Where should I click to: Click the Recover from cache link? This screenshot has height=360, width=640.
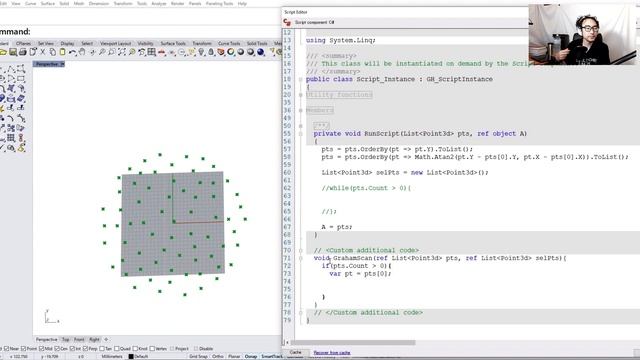pos(332,353)
